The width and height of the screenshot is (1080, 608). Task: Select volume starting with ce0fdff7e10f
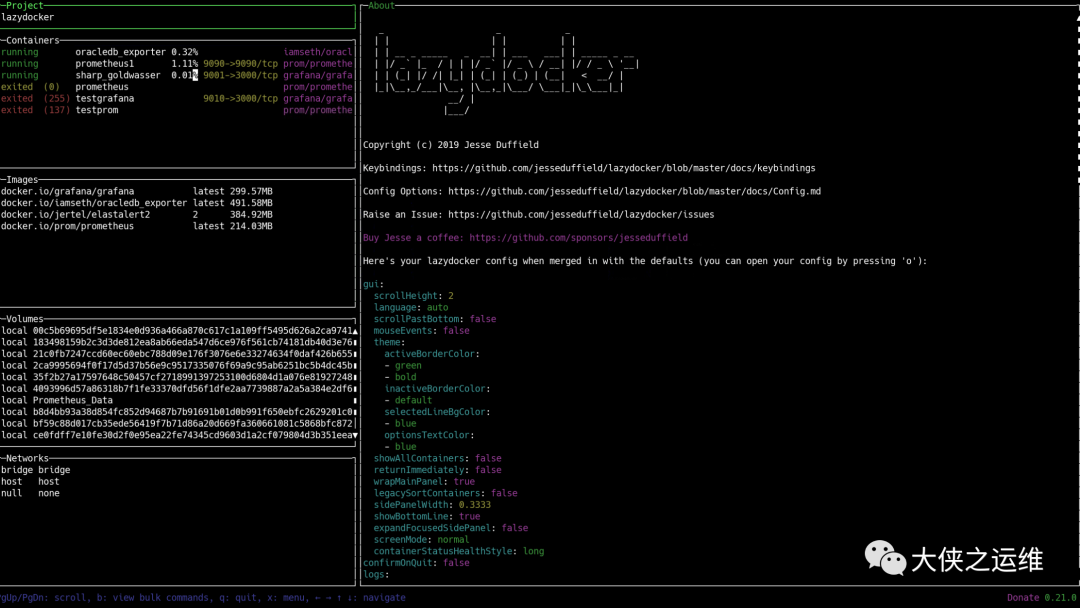click(x=176, y=435)
